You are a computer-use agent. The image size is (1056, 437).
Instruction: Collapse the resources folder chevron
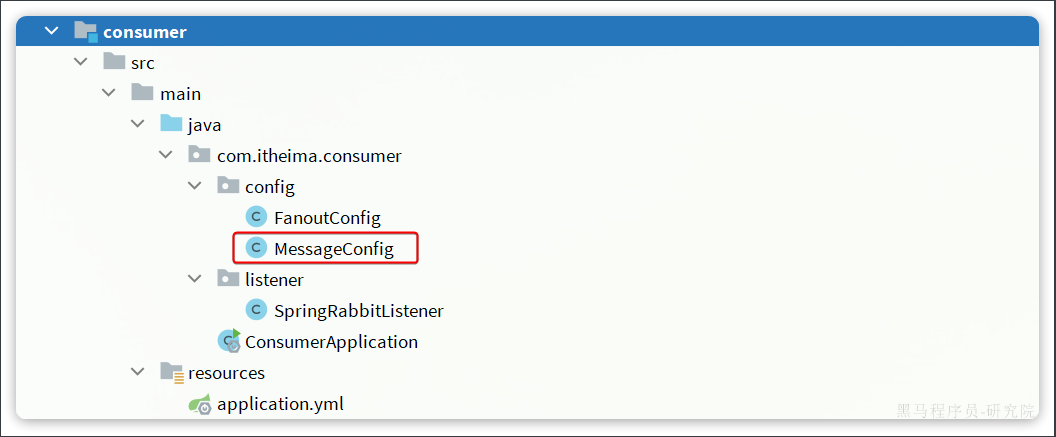coord(137,372)
